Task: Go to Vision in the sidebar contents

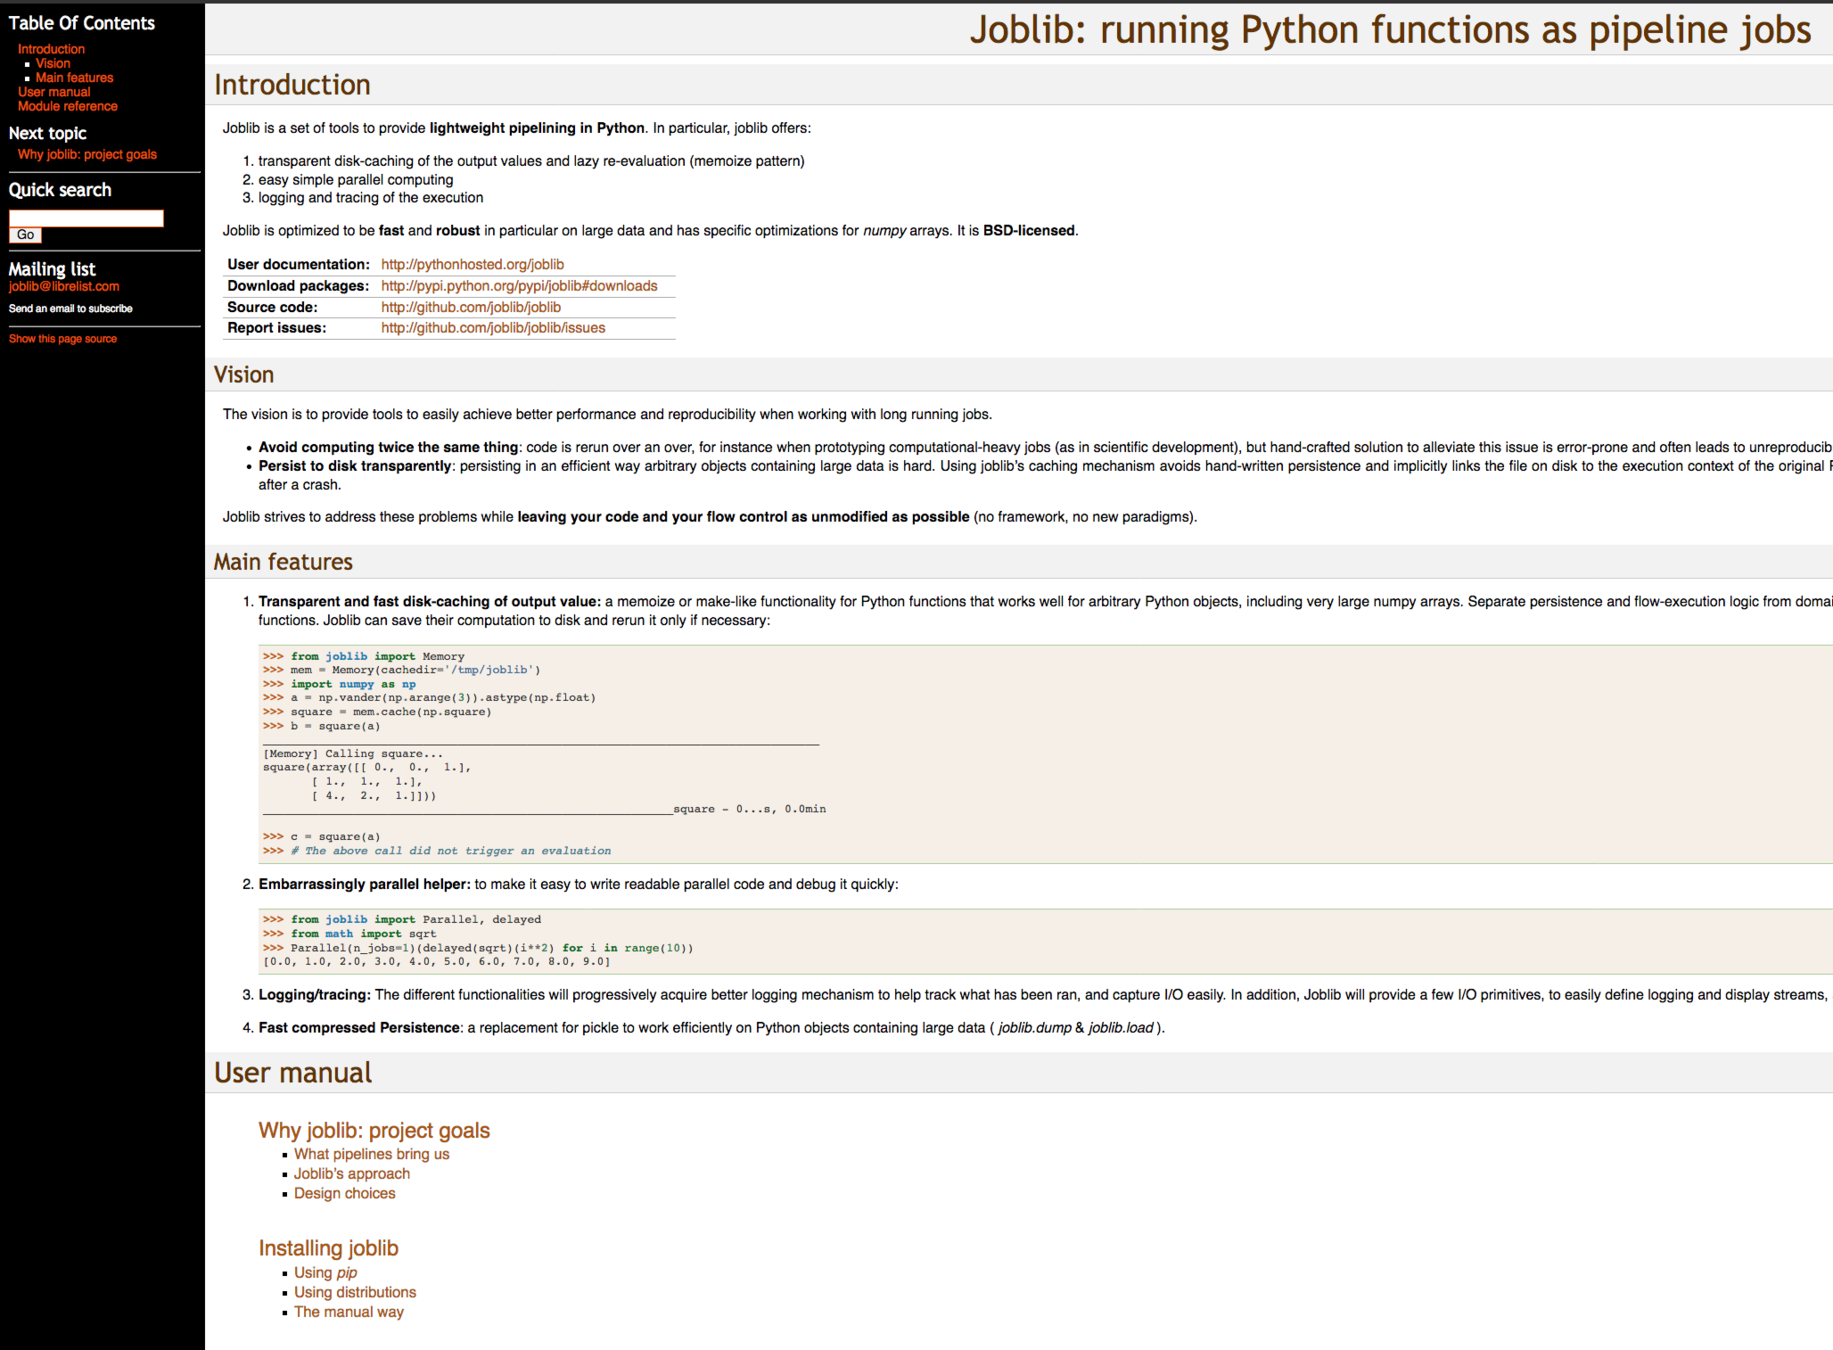Action: coord(53,63)
